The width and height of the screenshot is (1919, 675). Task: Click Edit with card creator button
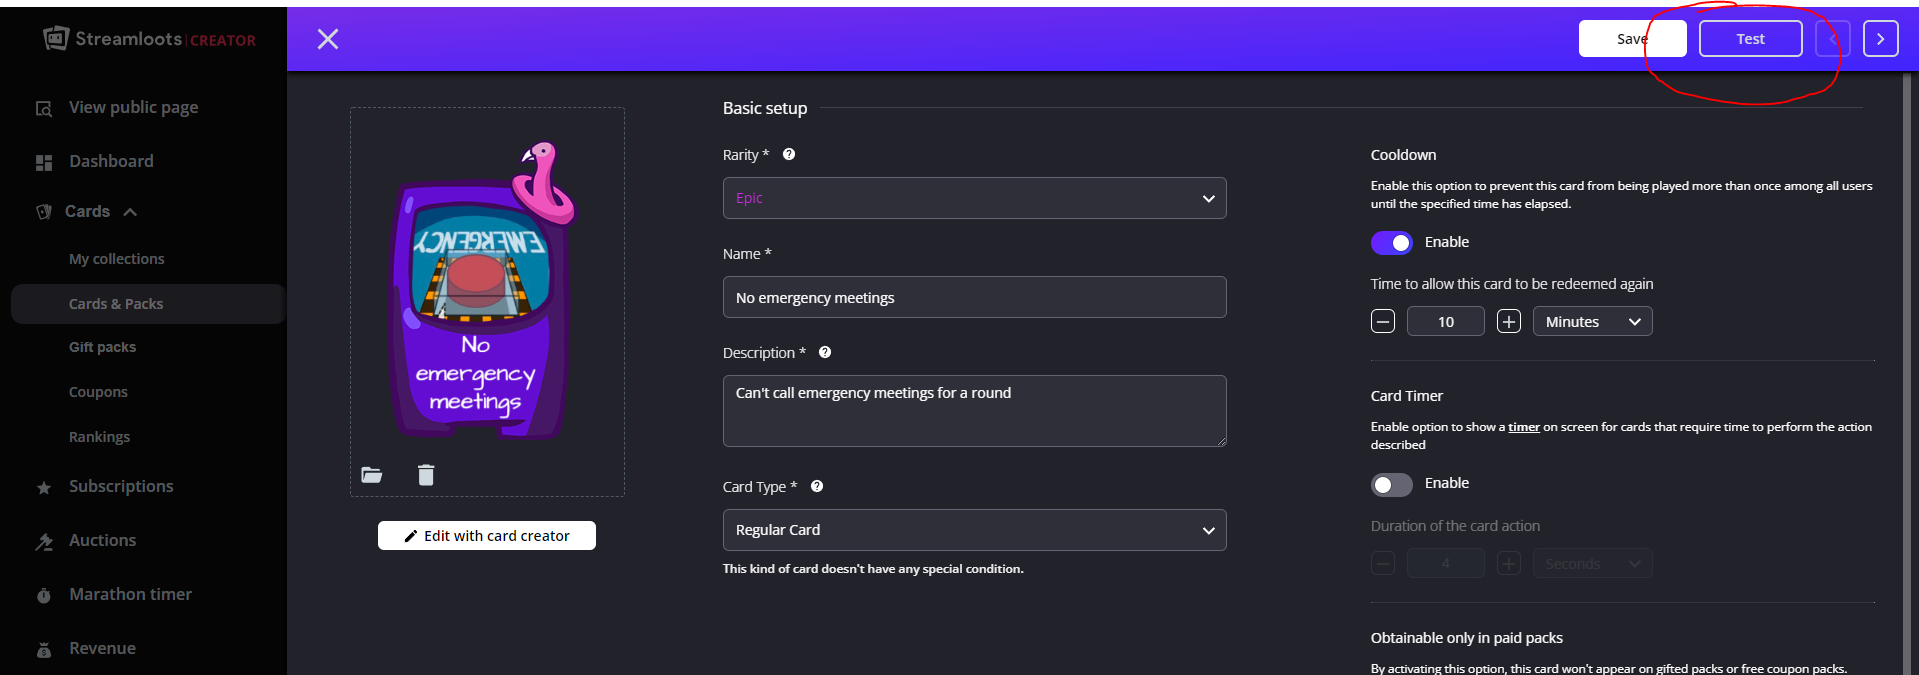(487, 536)
